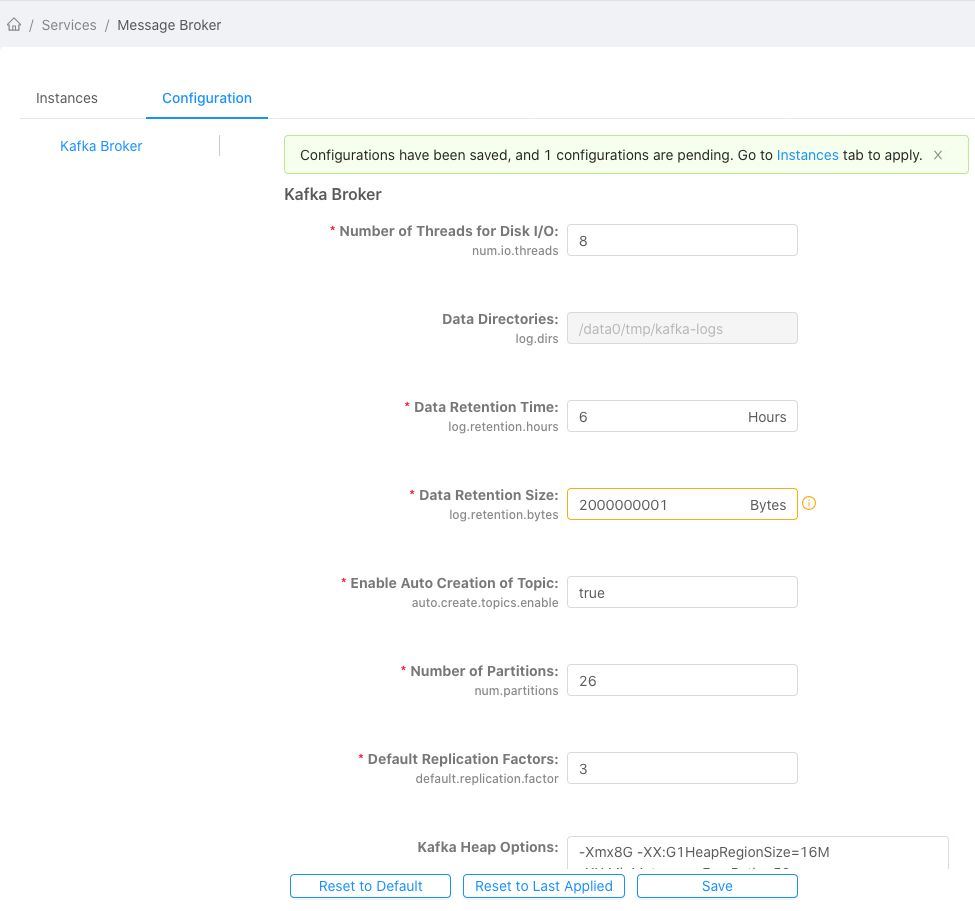Image resolution: width=975 pixels, height=911 pixels.
Task: Click the Number of Threads for Disk I/O label
Action: coord(449,231)
